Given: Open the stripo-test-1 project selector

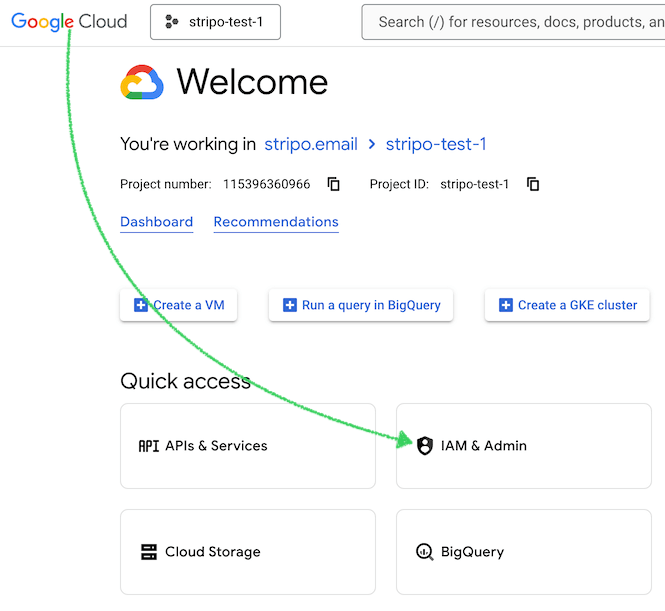Looking at the screenshot, I should coord(215,22).
